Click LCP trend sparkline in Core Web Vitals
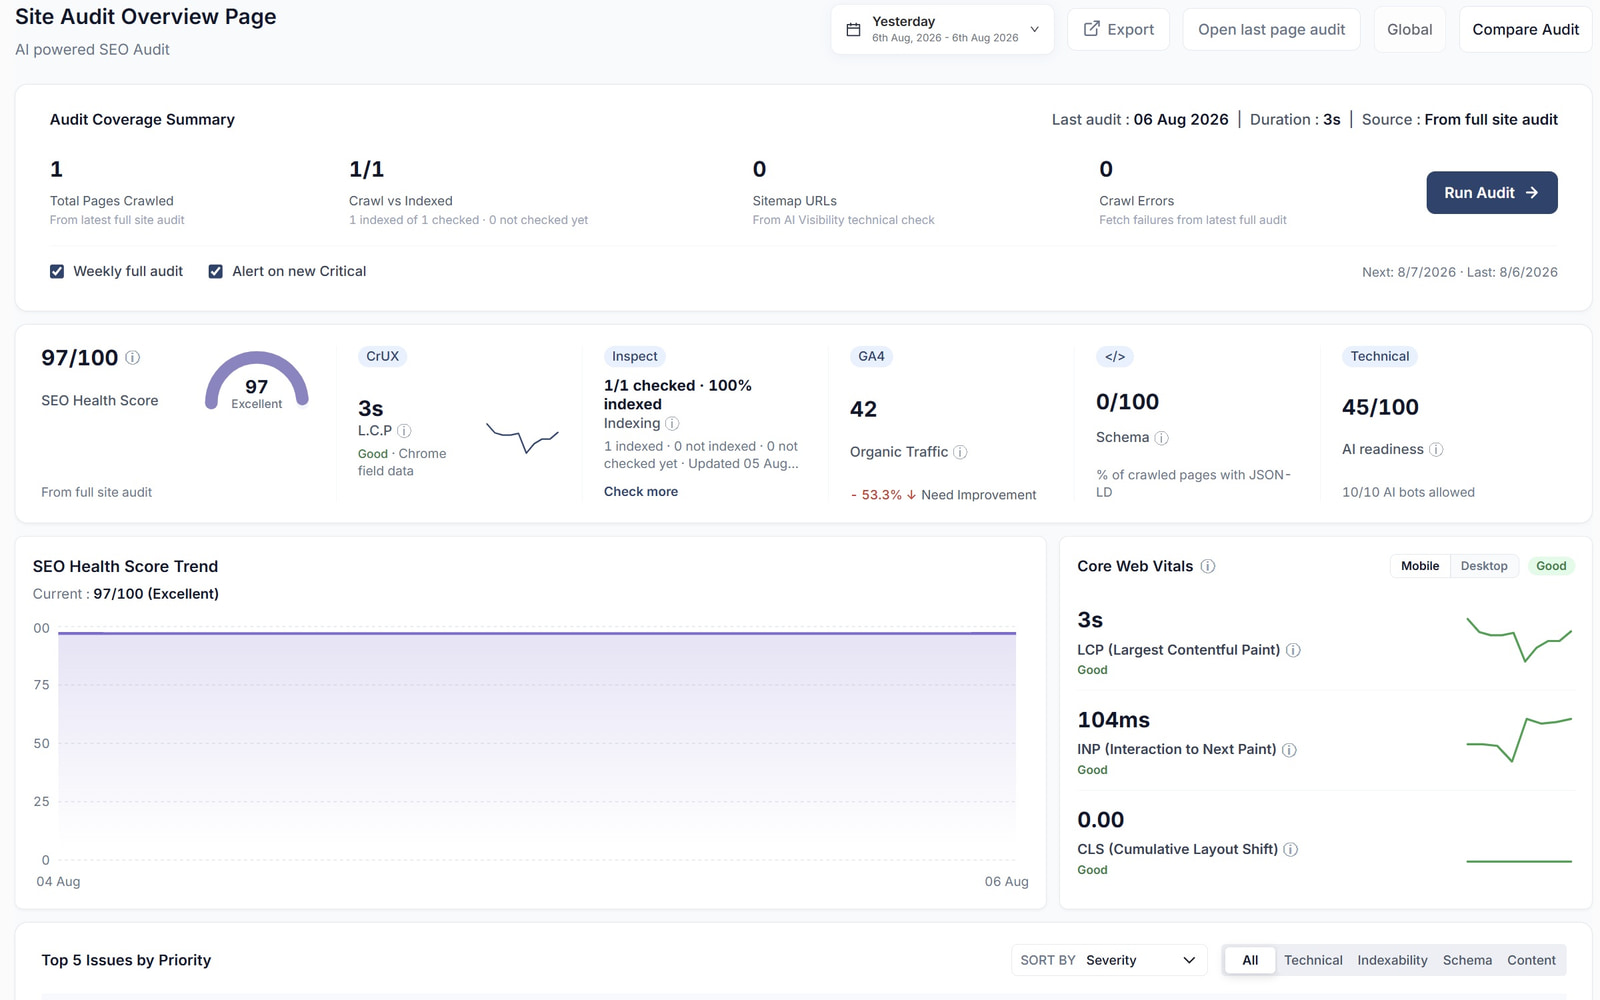Image resolution: width=1600 pixels, height=1000 pixels. [1519, 640]
